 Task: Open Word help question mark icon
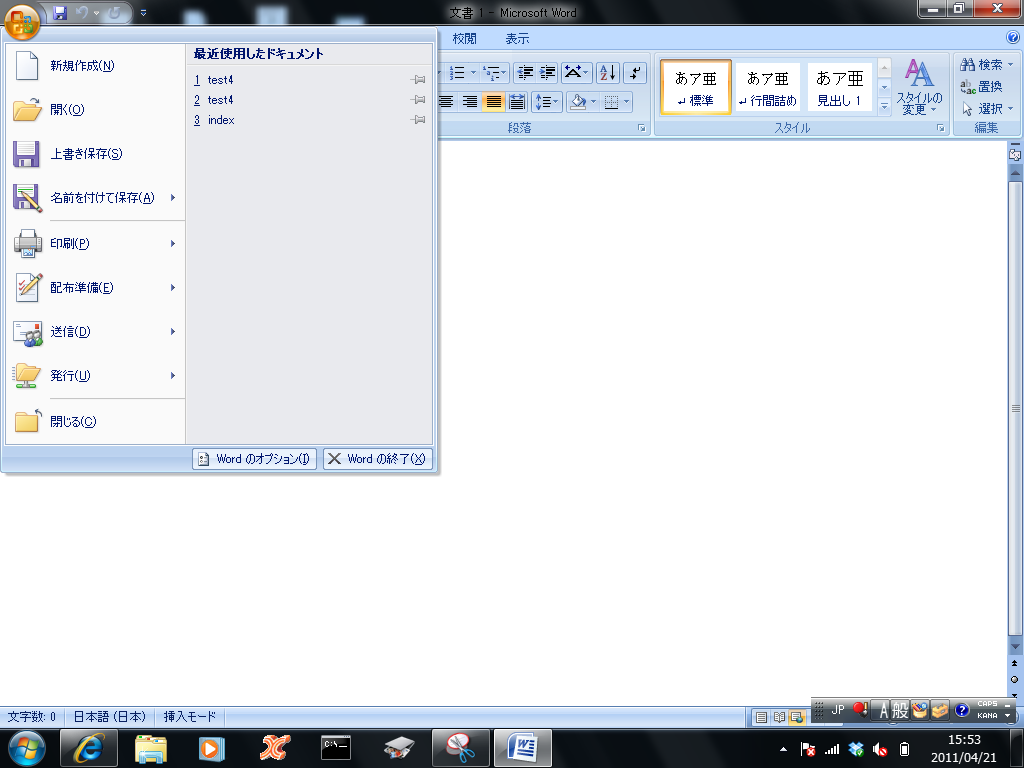1013,37
